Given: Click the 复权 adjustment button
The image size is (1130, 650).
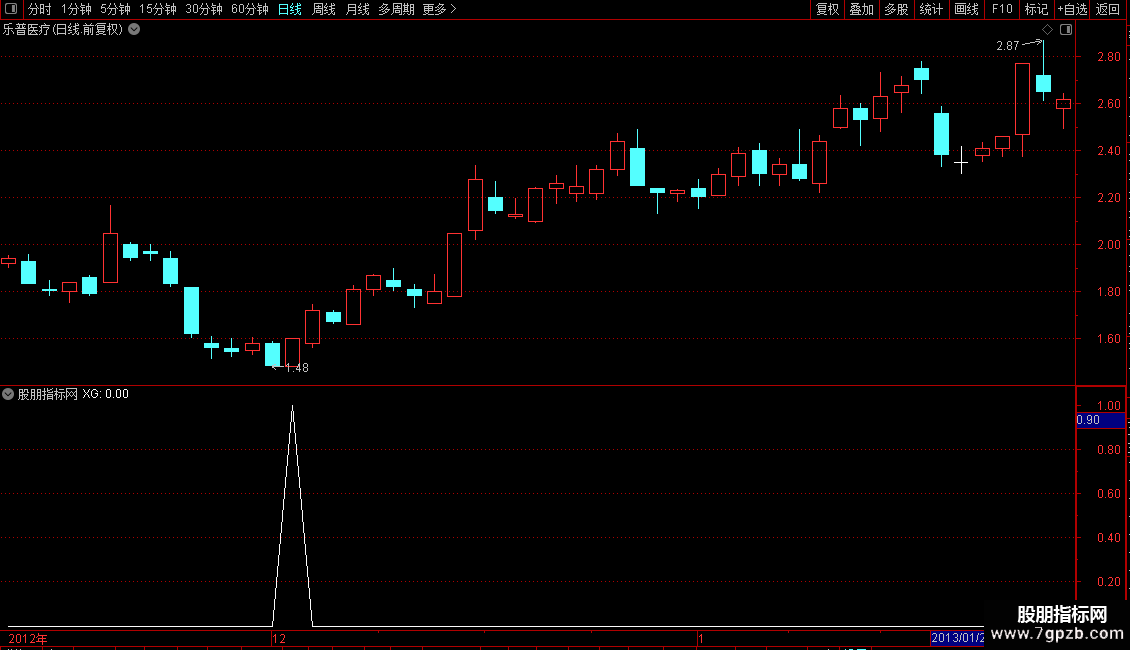Looking at the screenshot, I should (x=827, y=9).
